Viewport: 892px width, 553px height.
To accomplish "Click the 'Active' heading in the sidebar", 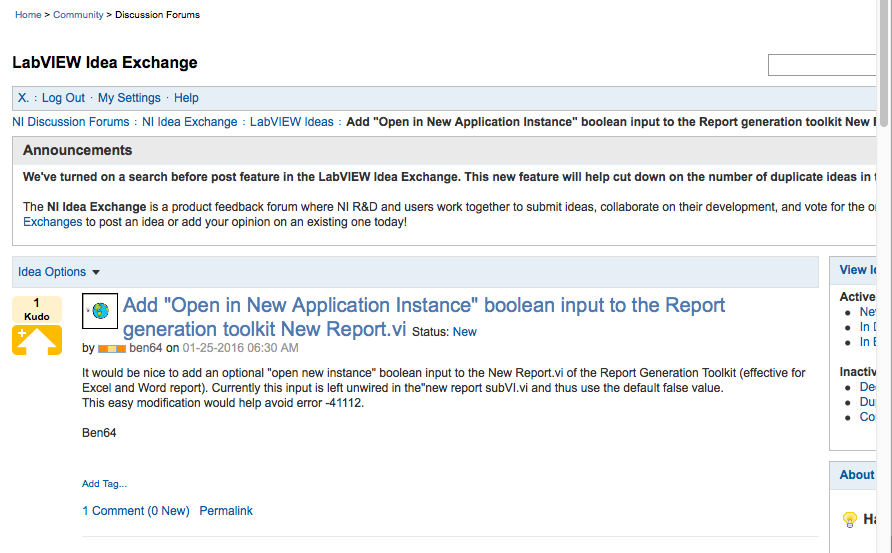I will pyautogui.click(x=857, y=297).
